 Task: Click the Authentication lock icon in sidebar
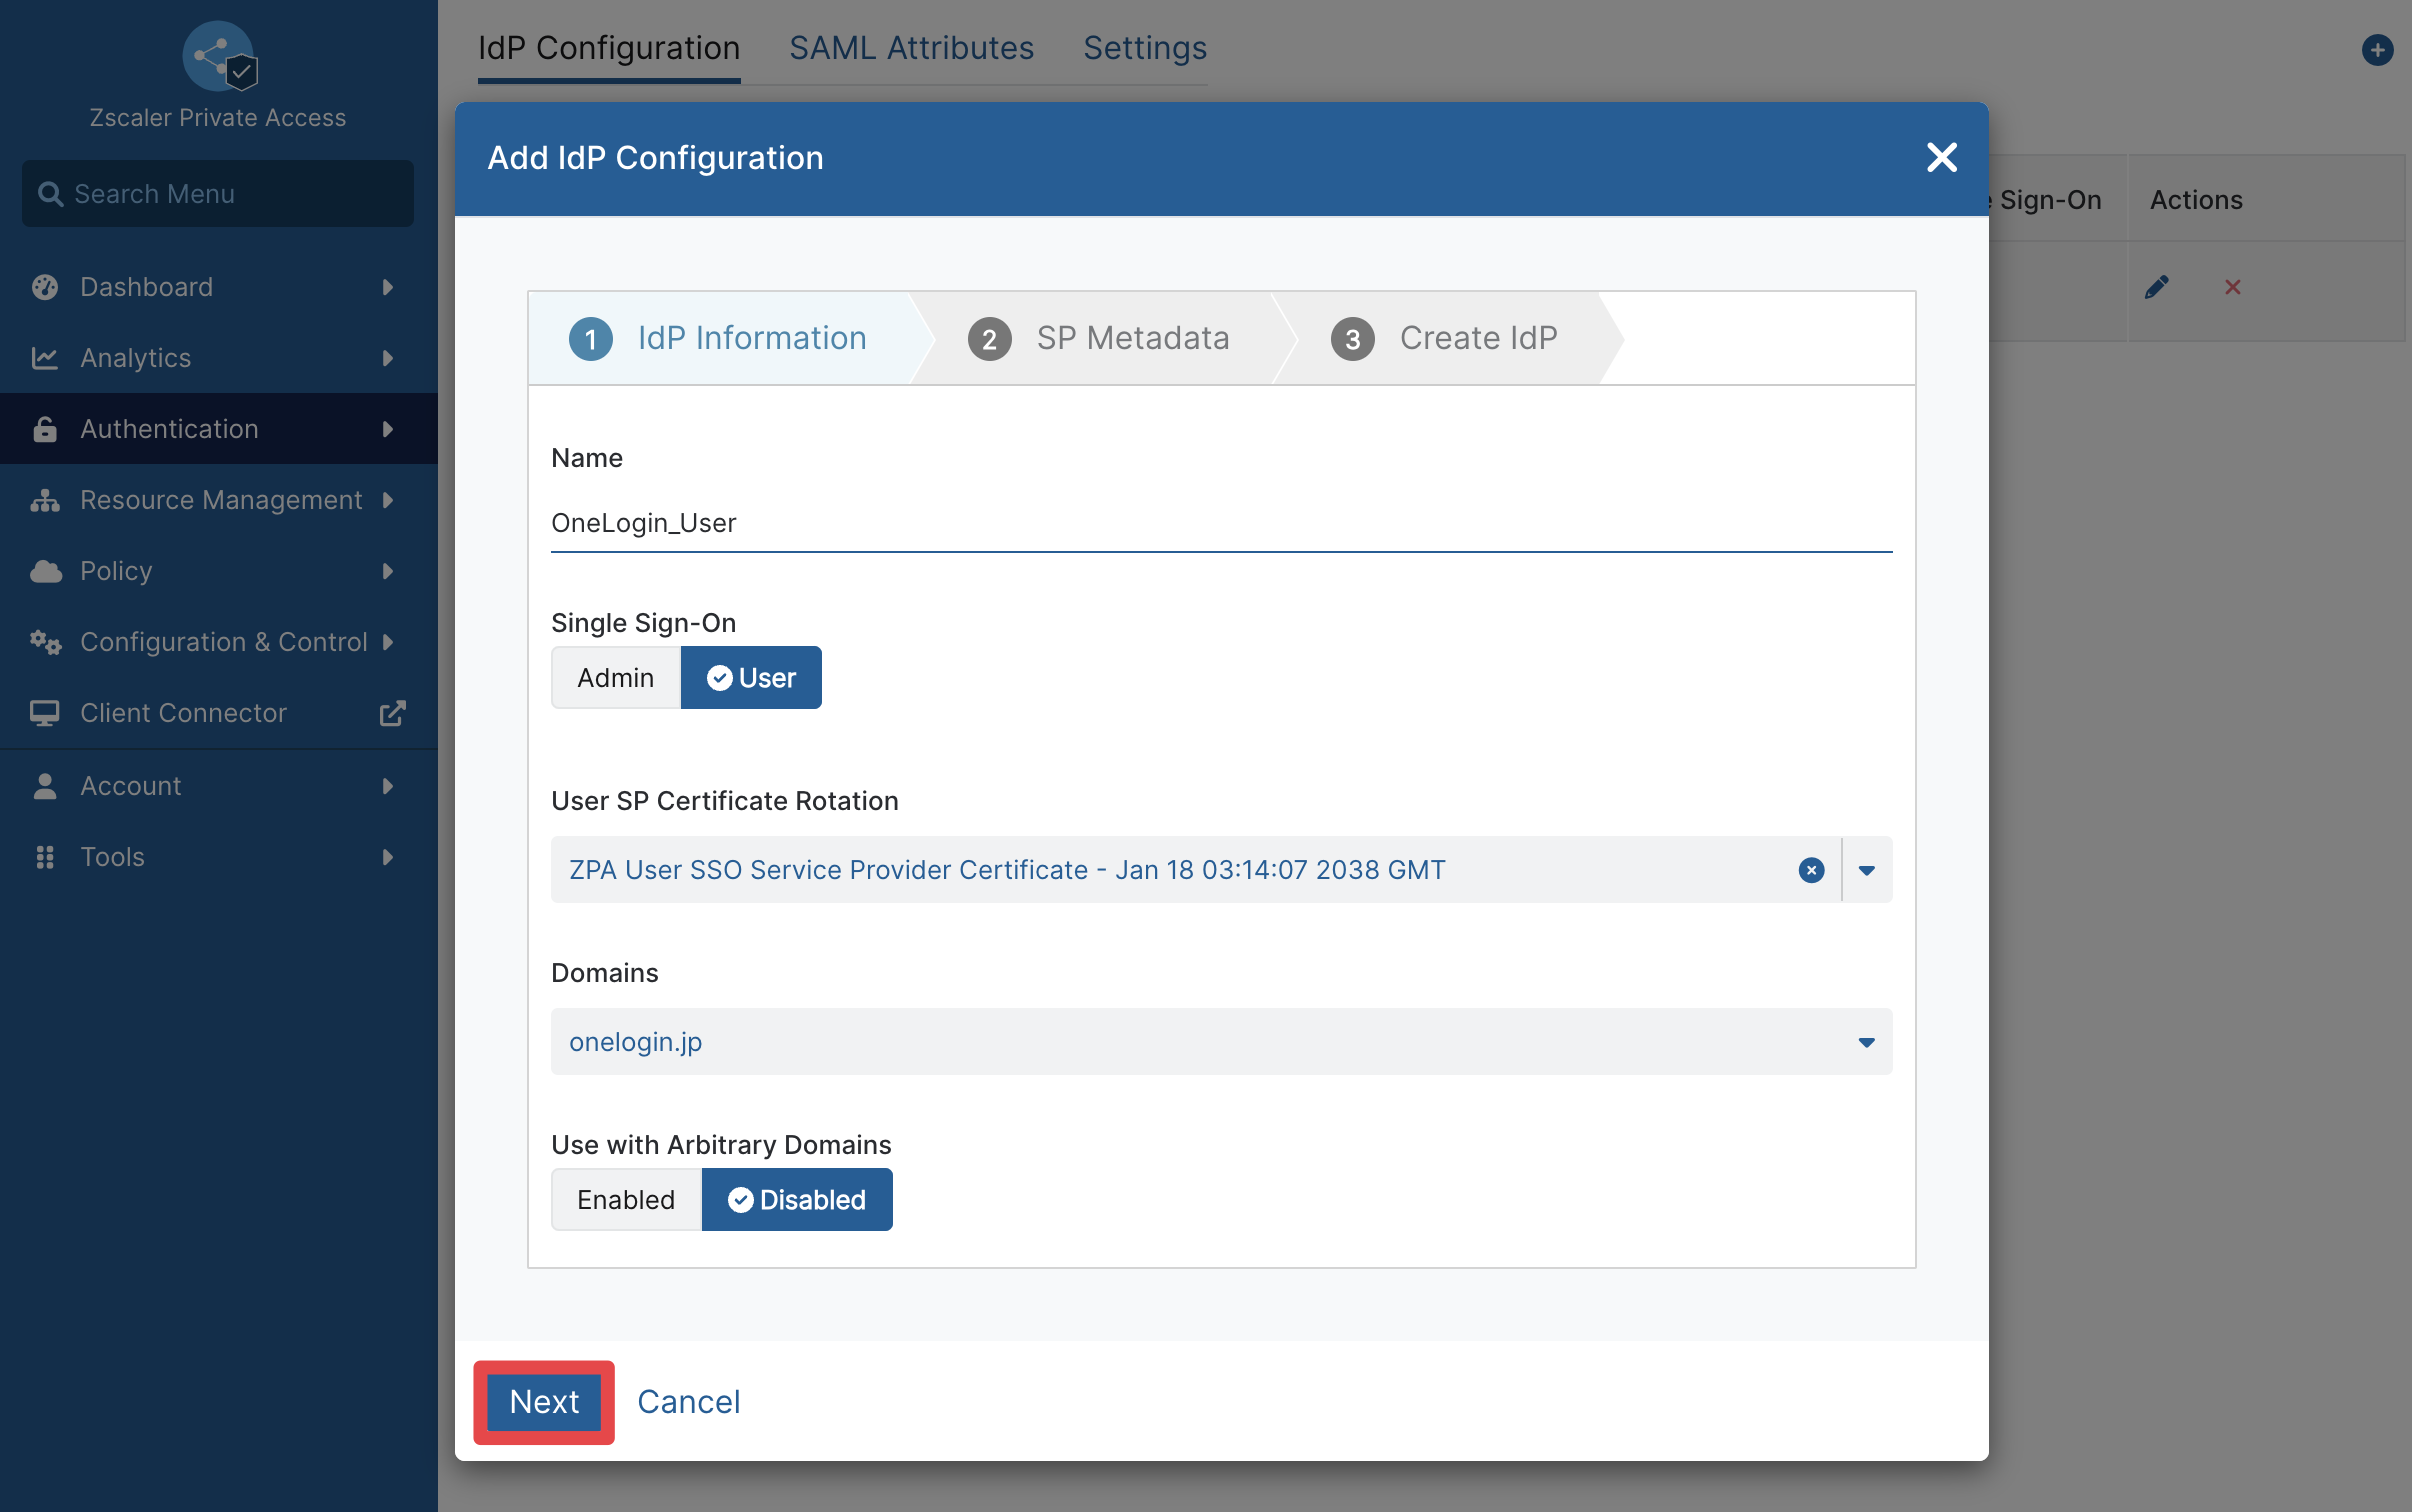(x=45, y=429)
